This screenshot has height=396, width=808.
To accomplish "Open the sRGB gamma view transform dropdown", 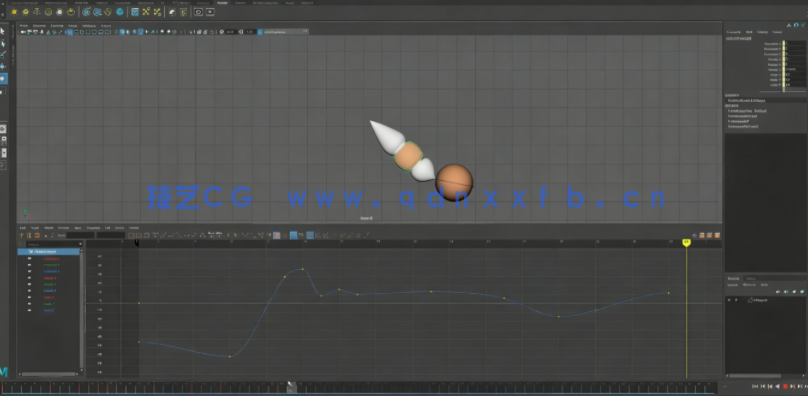I will (x=286, y=32).
